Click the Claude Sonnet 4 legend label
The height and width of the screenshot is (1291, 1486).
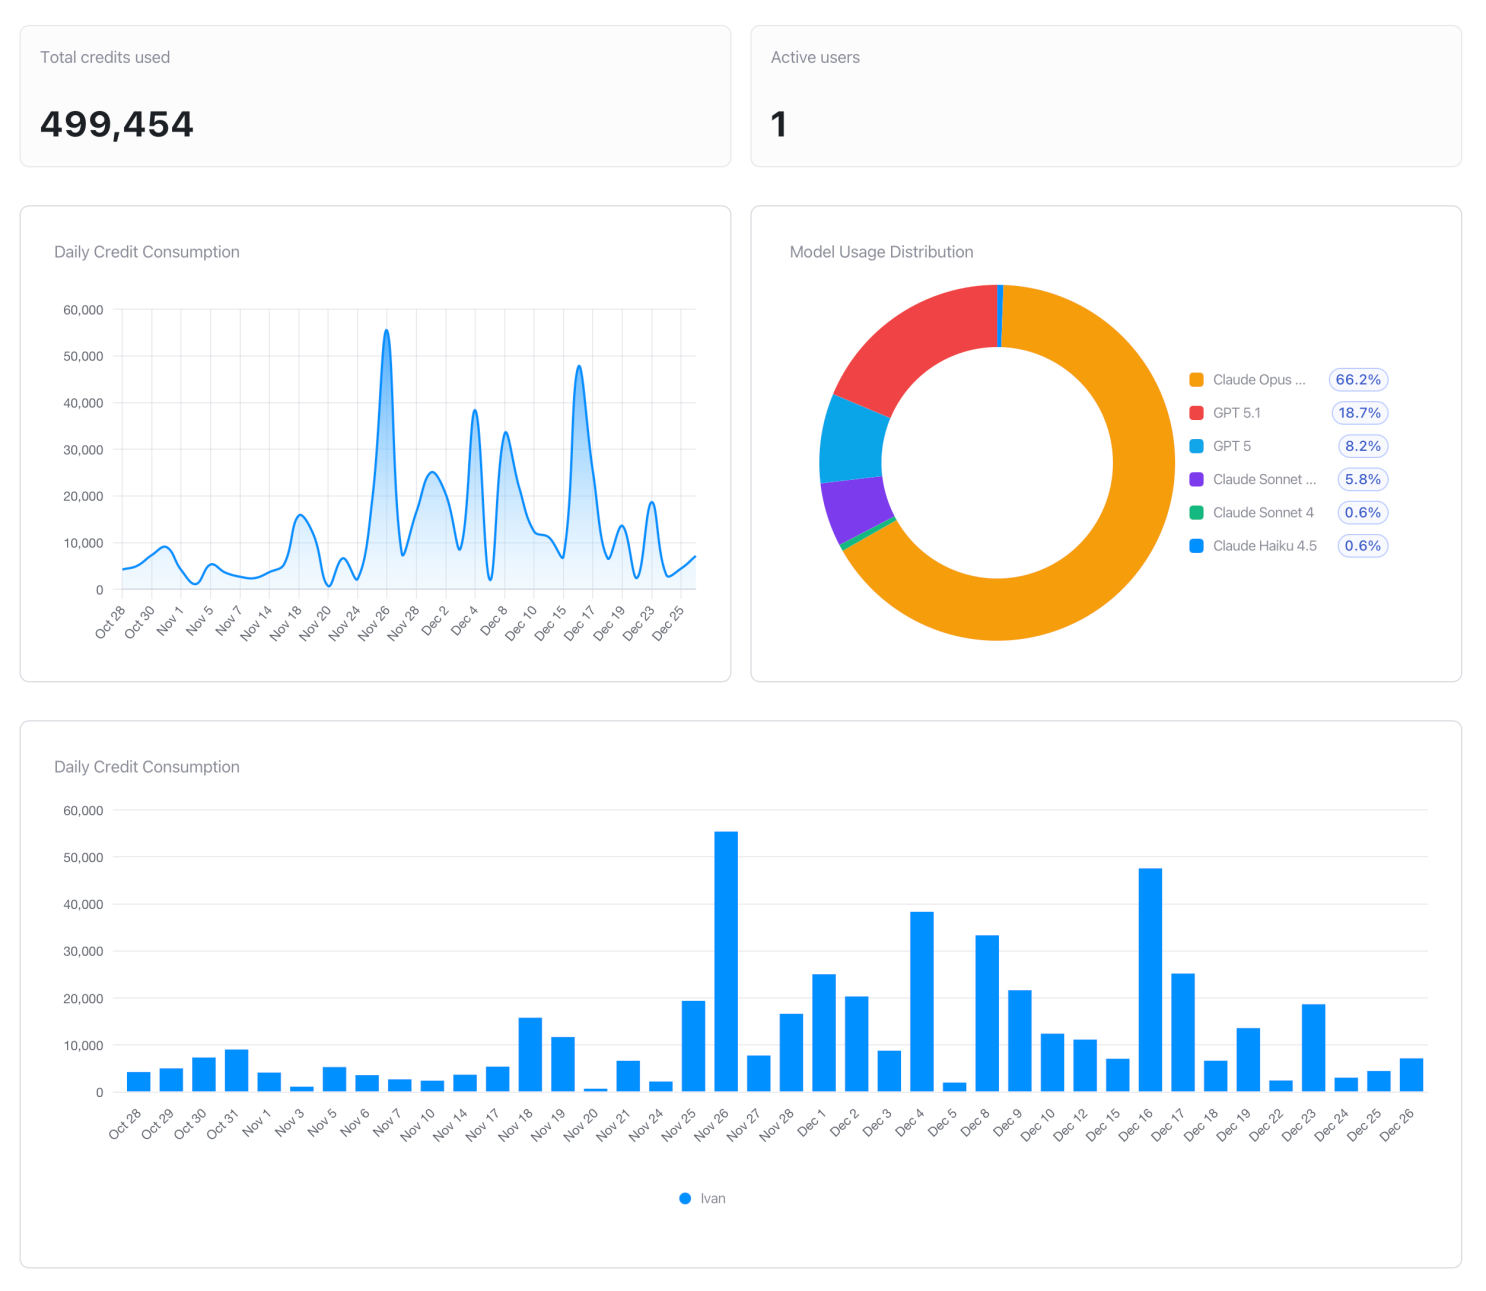[x=1263, y=513]
